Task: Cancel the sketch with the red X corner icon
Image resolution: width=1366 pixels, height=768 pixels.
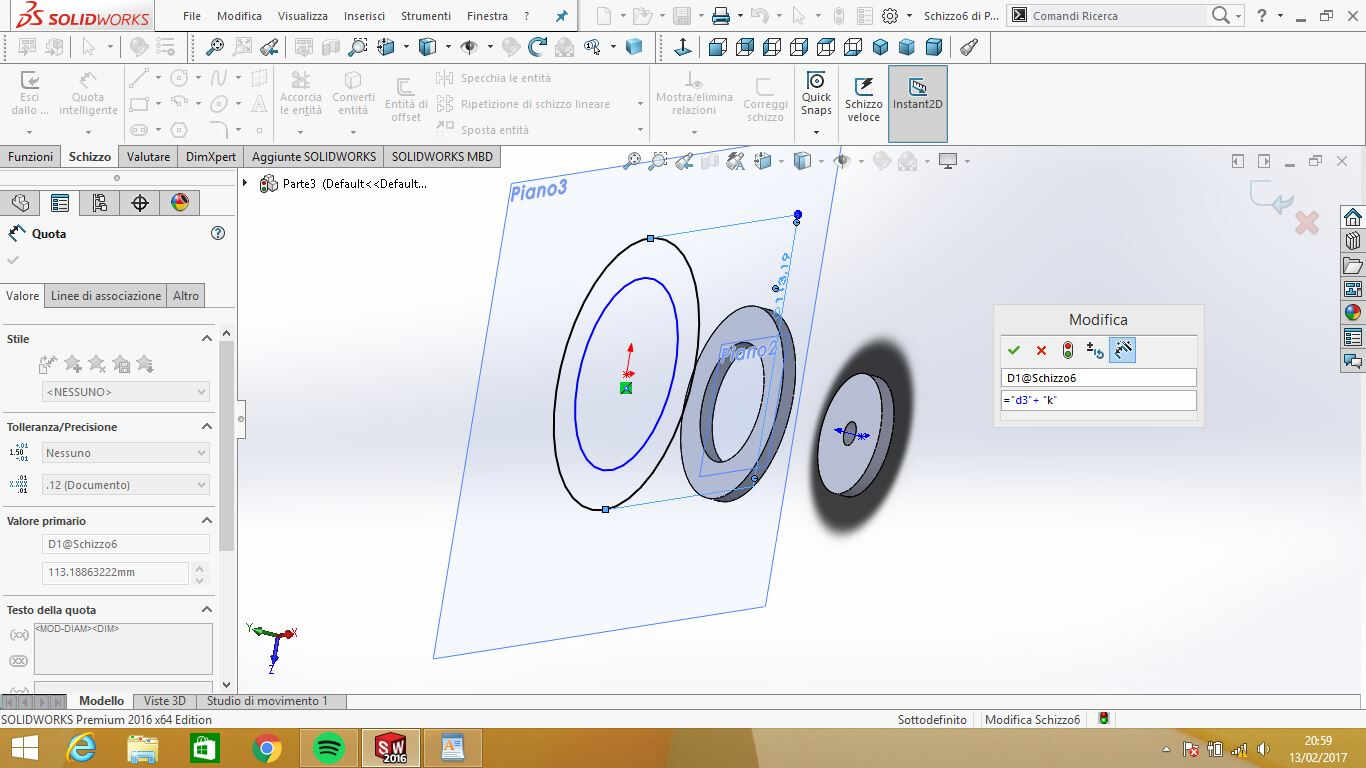Action: [x=1306, y=223]
